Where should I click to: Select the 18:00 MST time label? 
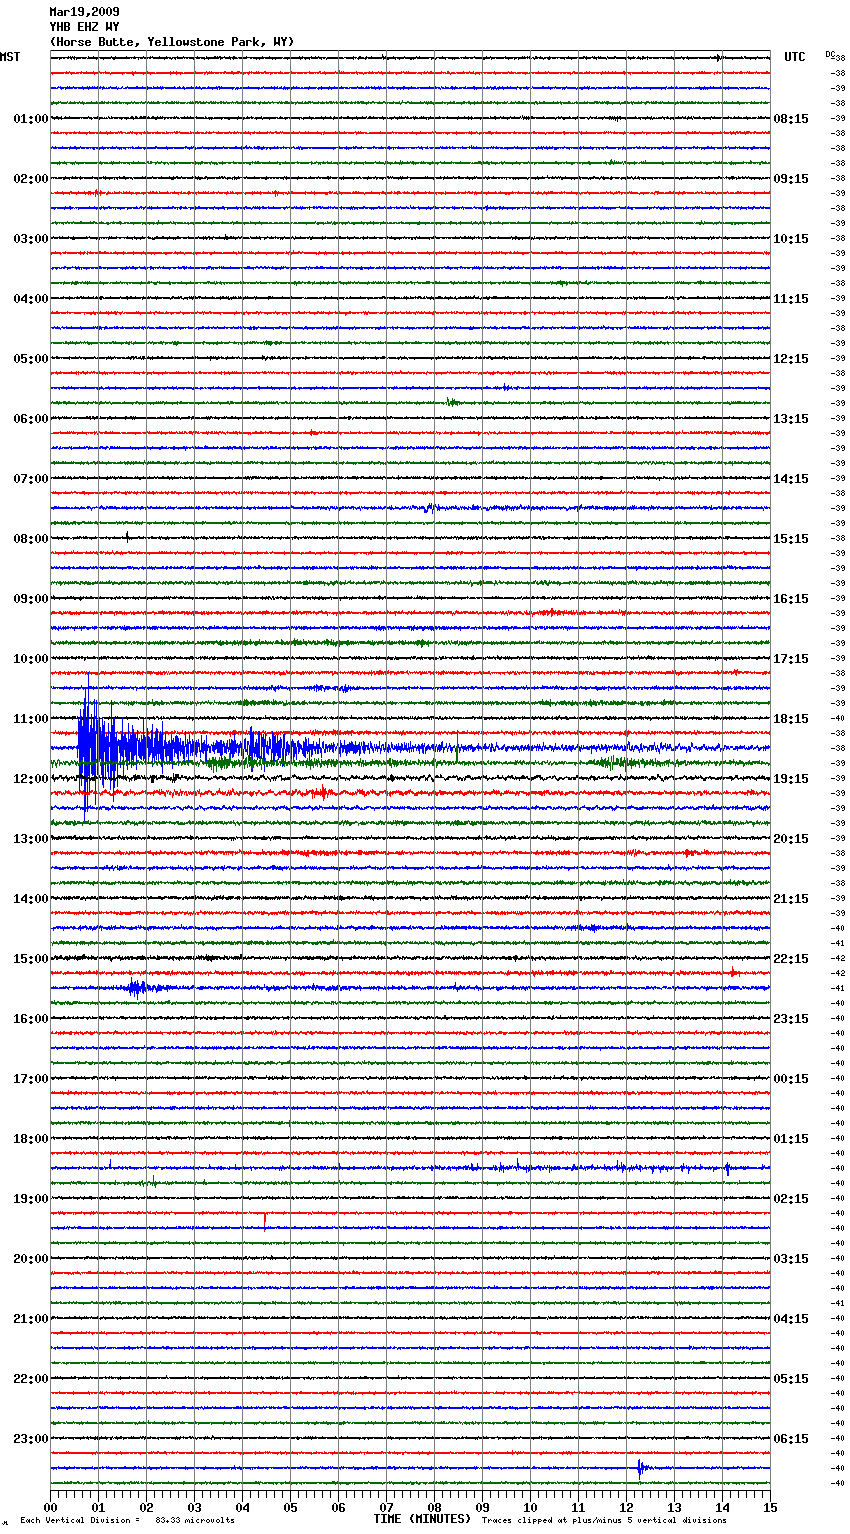30,1139
